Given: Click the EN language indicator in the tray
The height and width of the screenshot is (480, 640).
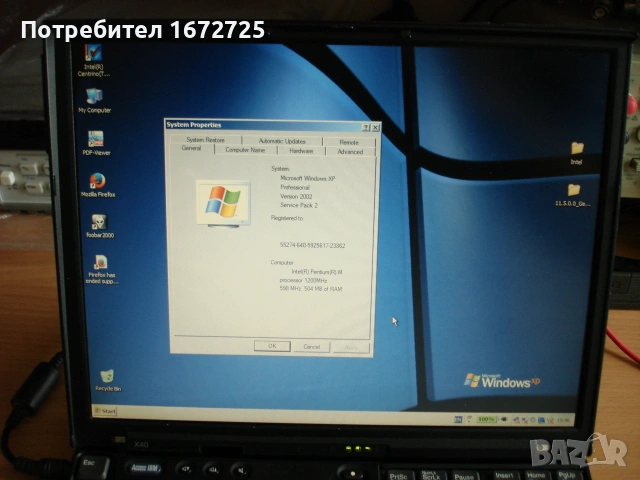Looking at the screenshot, I should point(458,419).
